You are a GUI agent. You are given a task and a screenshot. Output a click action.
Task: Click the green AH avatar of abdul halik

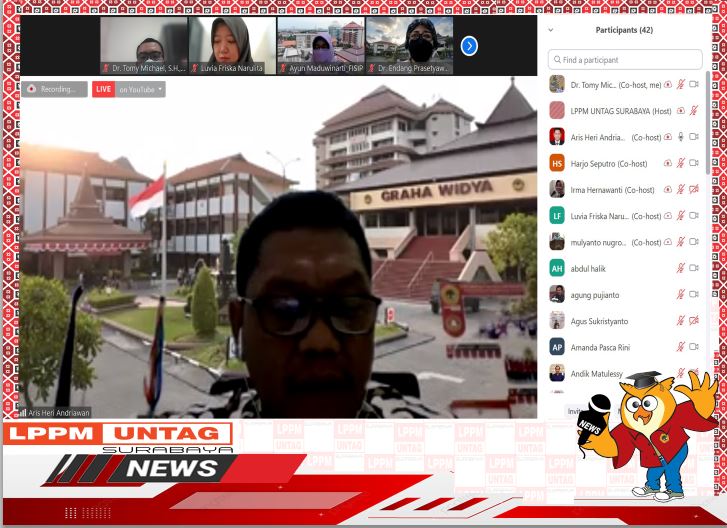click(x=557, y=268)
